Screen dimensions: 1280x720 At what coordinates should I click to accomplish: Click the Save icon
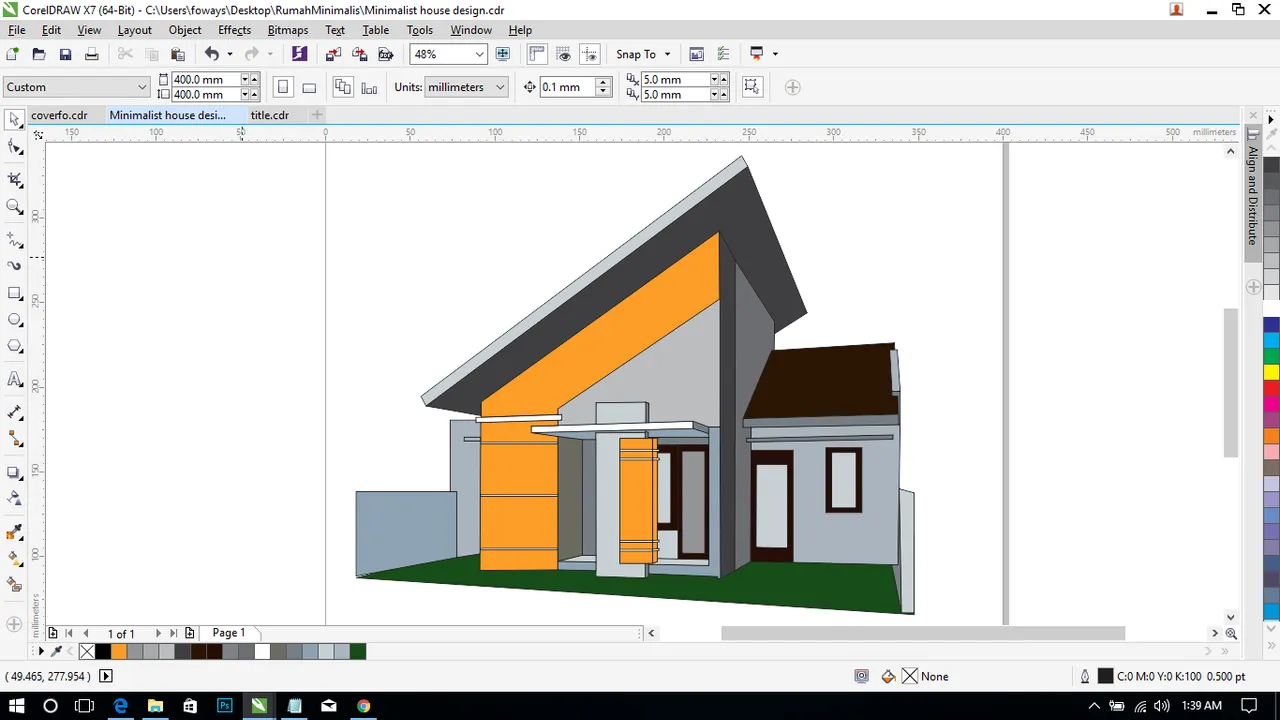click(65, 54)
